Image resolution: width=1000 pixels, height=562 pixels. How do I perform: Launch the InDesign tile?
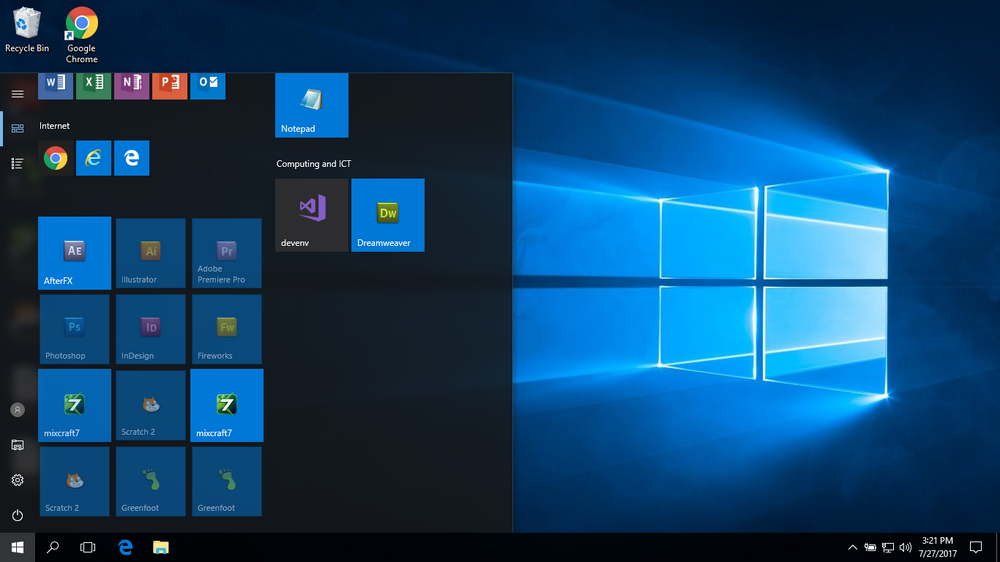(x=151, y=329)
